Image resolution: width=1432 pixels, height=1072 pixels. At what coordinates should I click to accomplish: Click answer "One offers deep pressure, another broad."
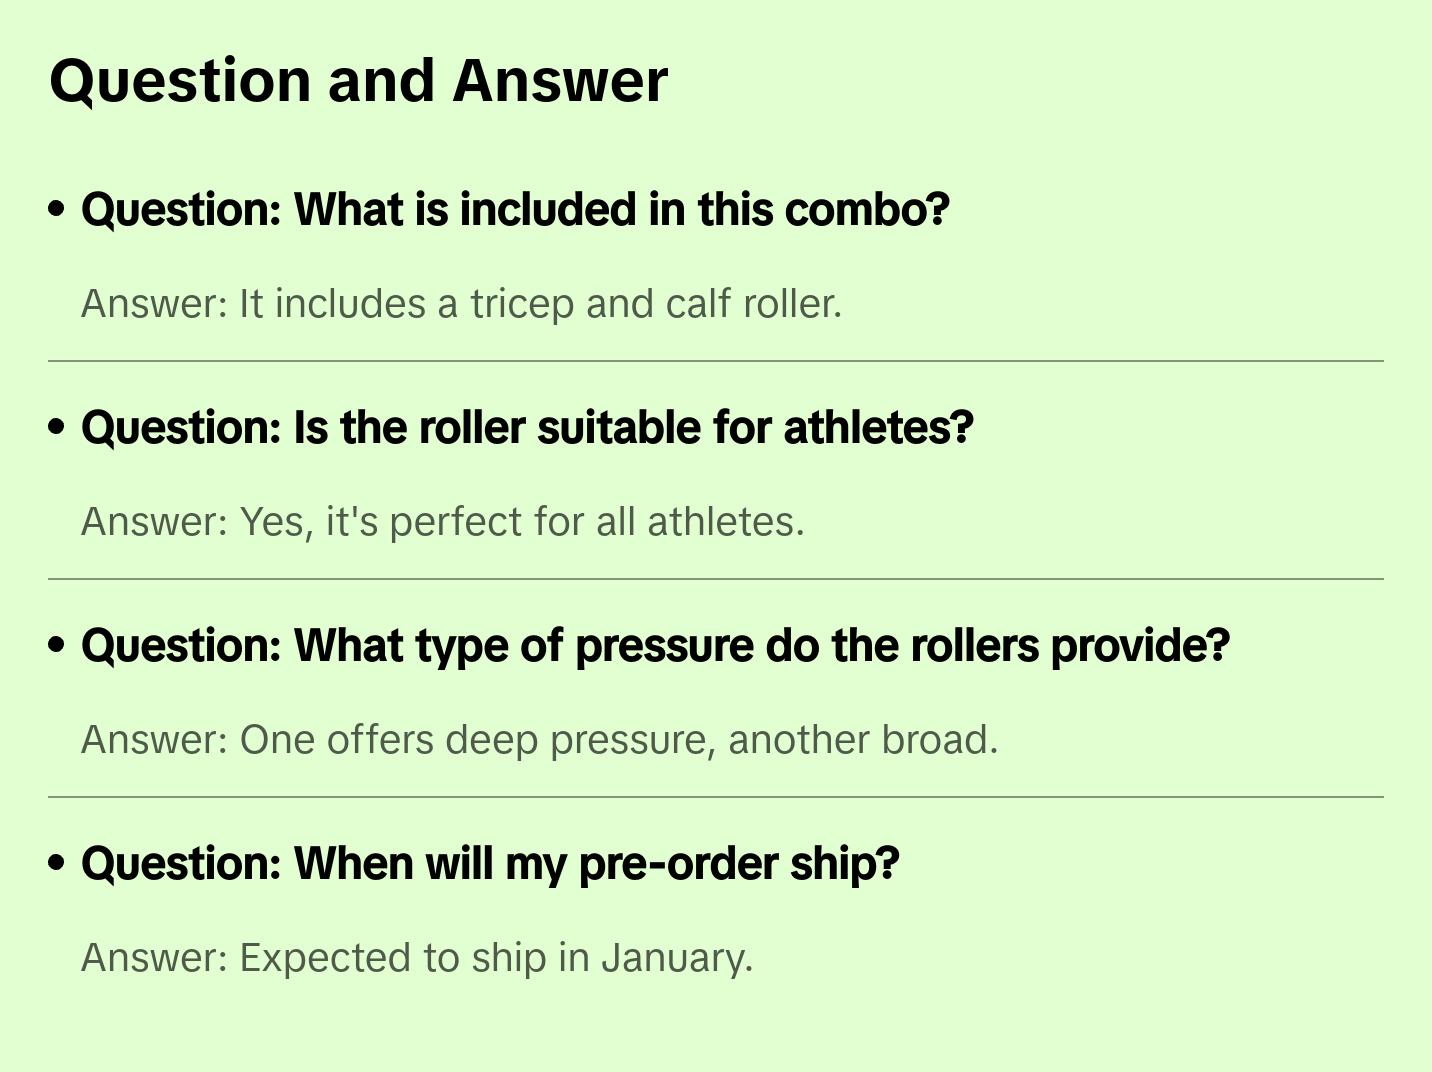click(539, 740)
